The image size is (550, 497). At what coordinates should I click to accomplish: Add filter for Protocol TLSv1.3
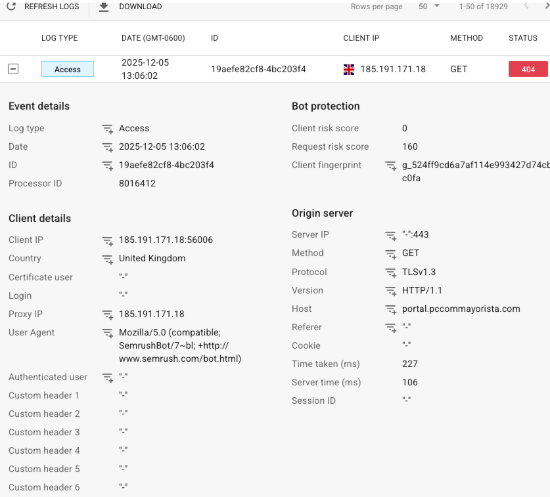click(x=390, y=273)
